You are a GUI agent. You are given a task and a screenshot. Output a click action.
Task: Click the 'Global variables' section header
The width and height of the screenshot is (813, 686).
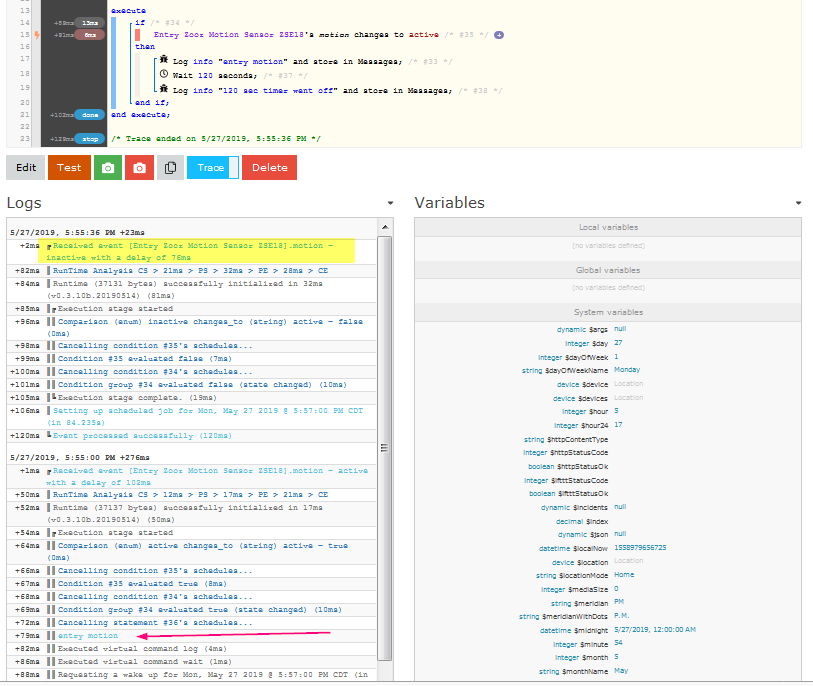tap(608, 270)
